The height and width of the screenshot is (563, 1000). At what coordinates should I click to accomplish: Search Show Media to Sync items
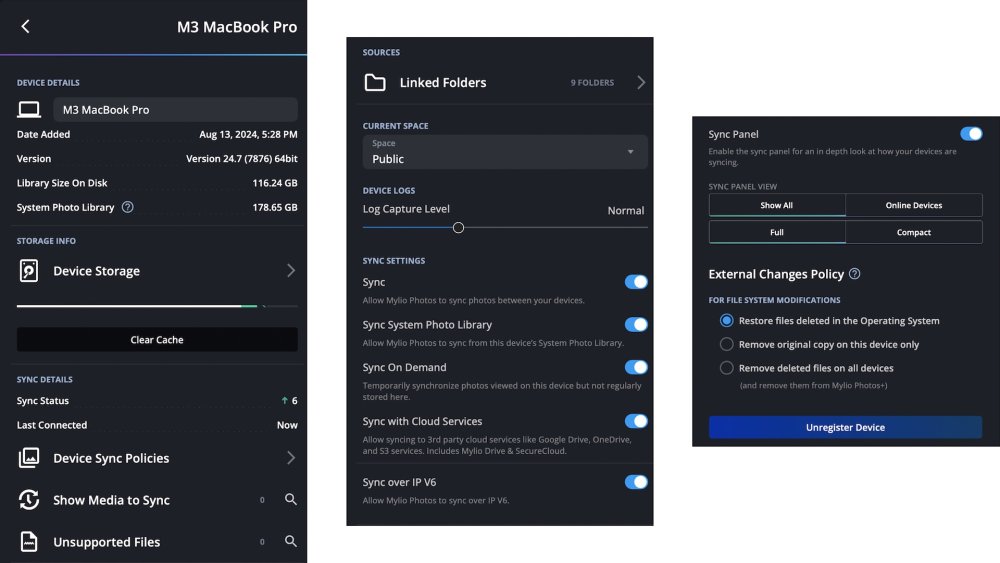point(291,499)
